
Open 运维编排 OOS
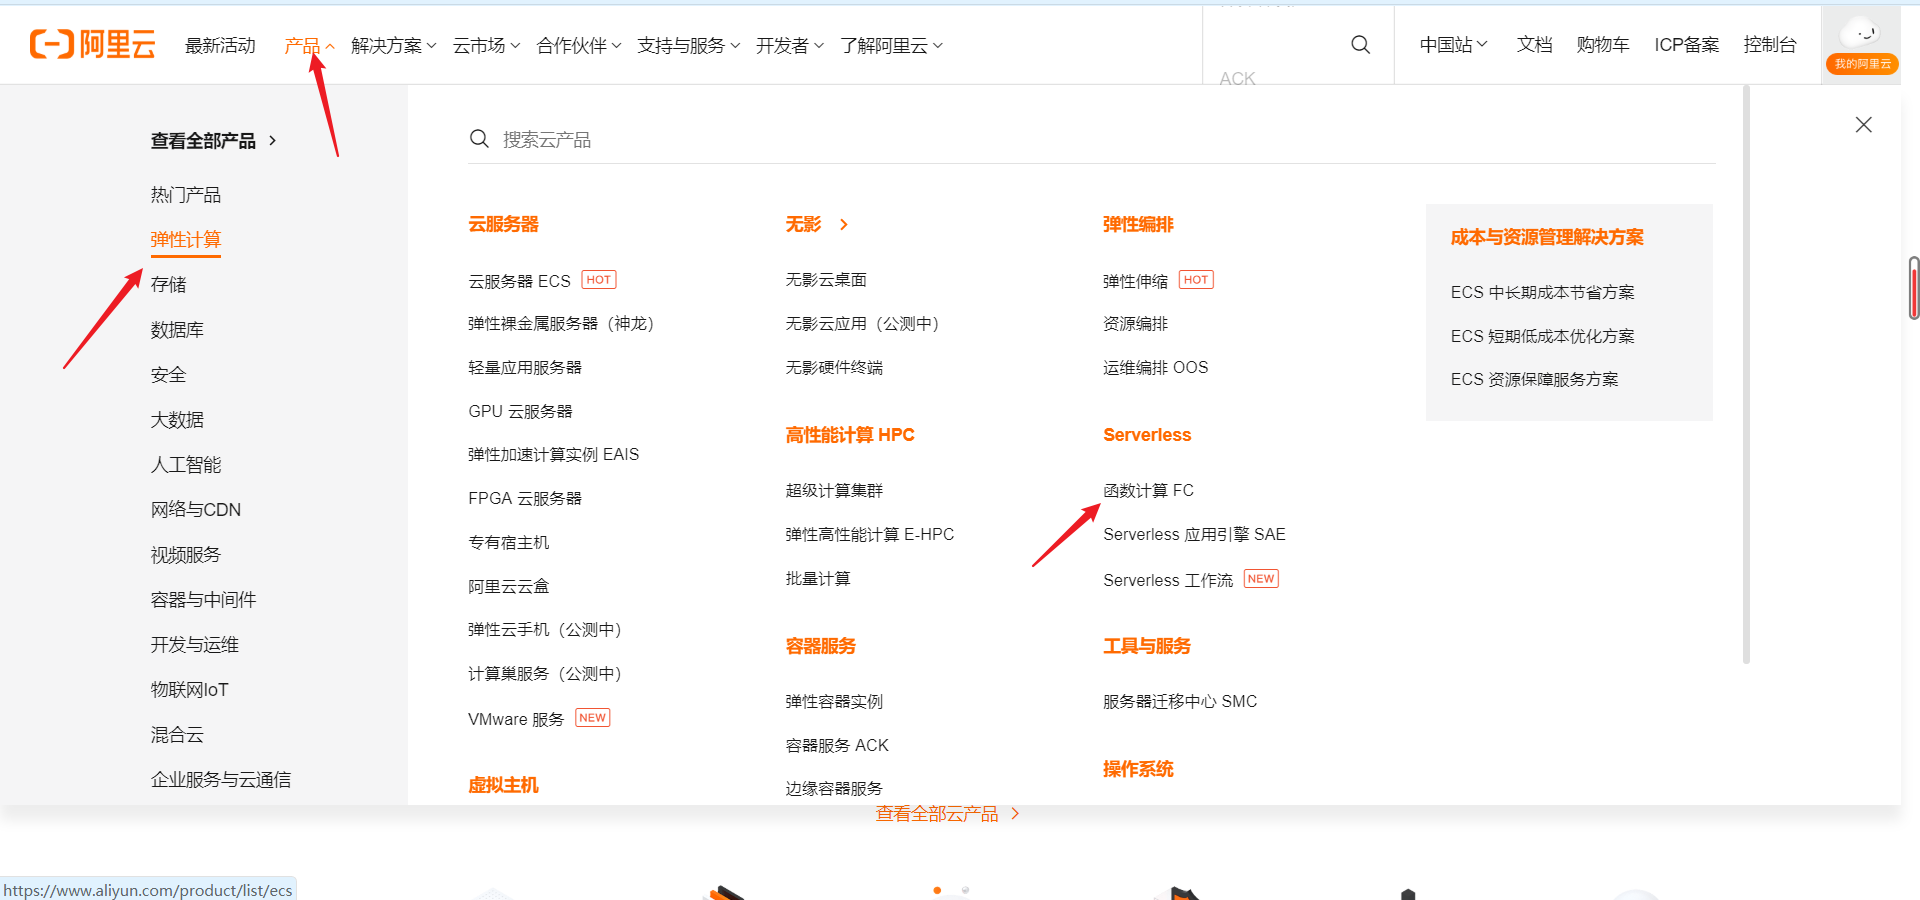1156,368
